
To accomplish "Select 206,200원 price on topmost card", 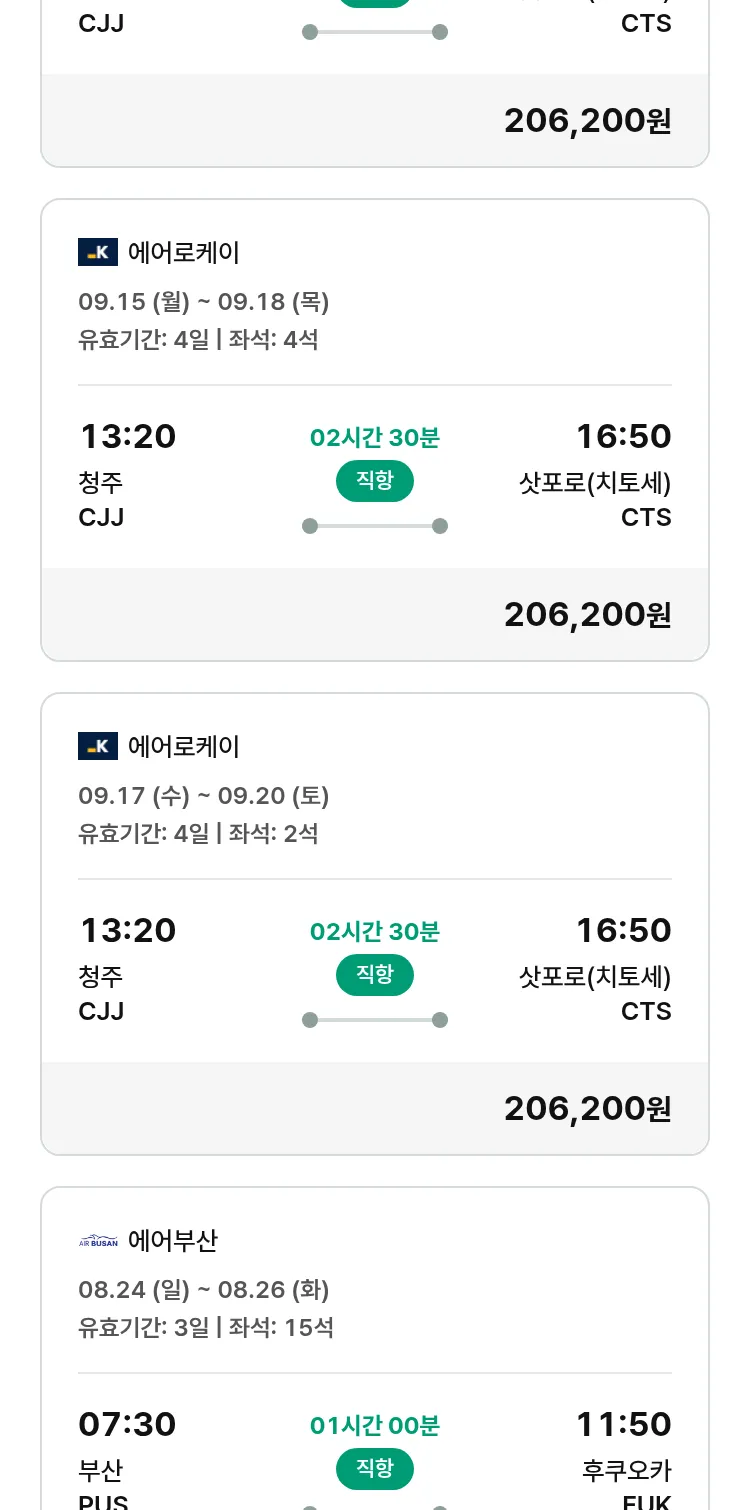I will pyautogui.click(x=587, y=121).
